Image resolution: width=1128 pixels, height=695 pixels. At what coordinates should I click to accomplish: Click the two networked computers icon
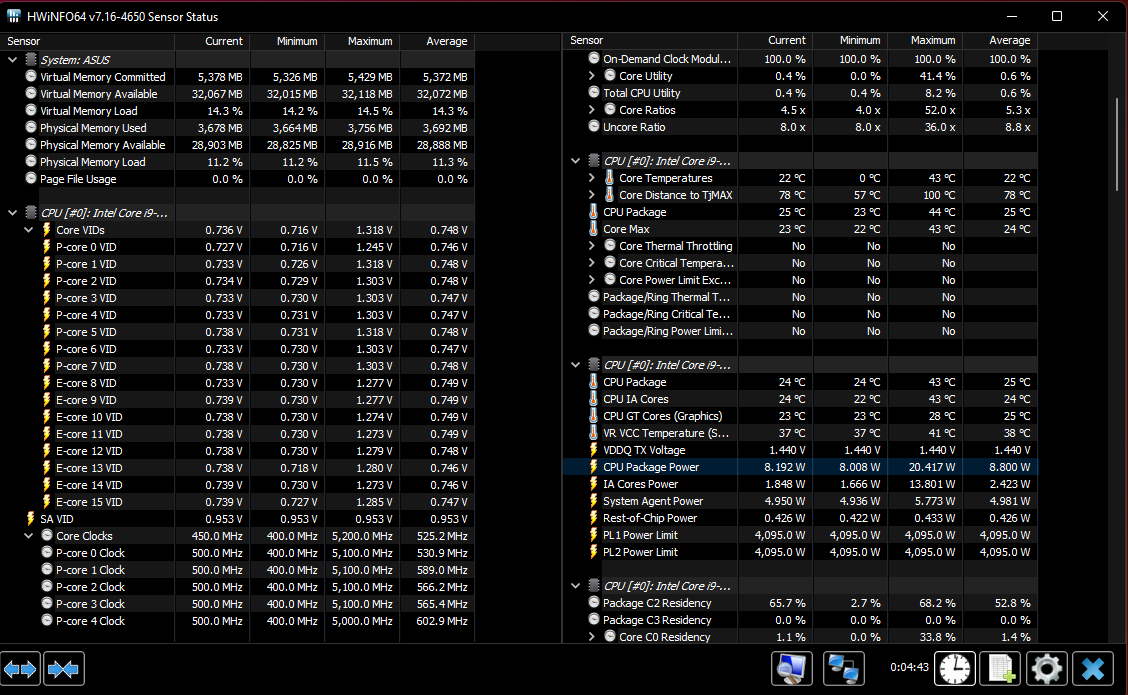point(844,669)
